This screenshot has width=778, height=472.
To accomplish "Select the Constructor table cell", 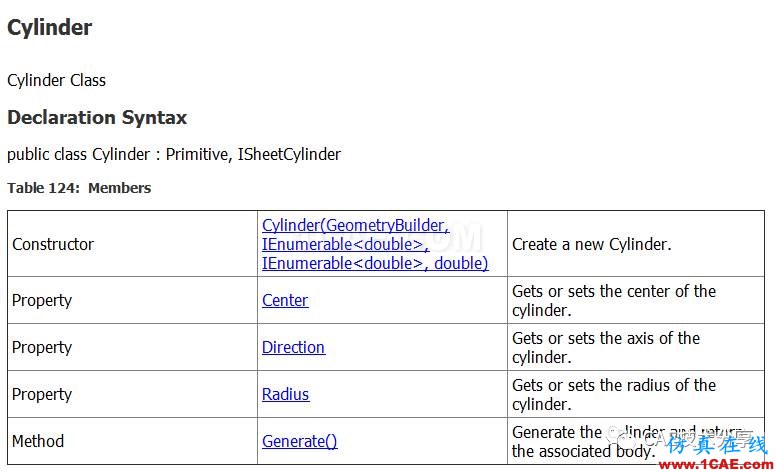I will coord(132,244).
